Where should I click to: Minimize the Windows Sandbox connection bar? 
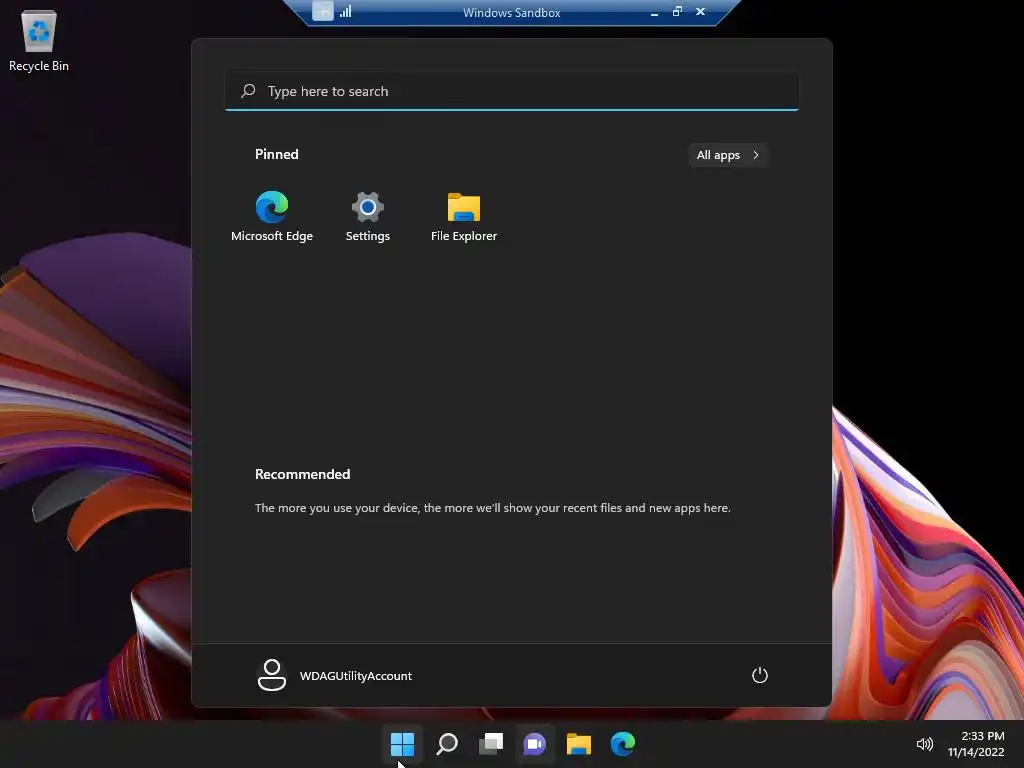point(654,12)
